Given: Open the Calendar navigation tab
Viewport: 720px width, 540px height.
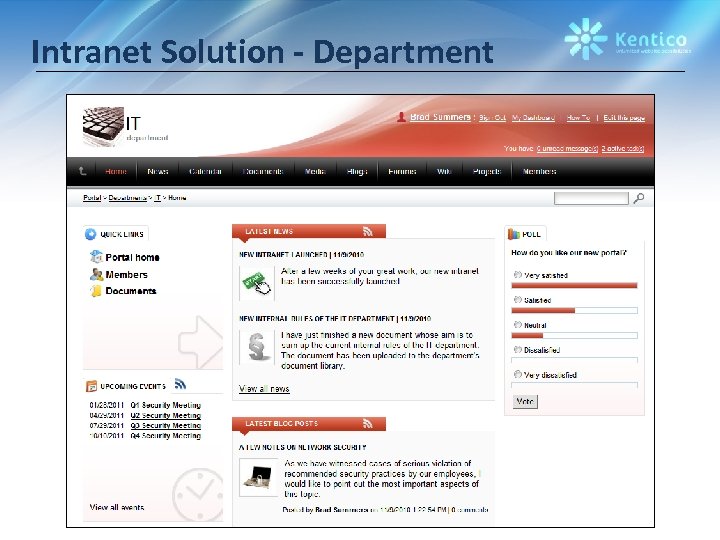Looking at the screenshot, I should [205, 171].
